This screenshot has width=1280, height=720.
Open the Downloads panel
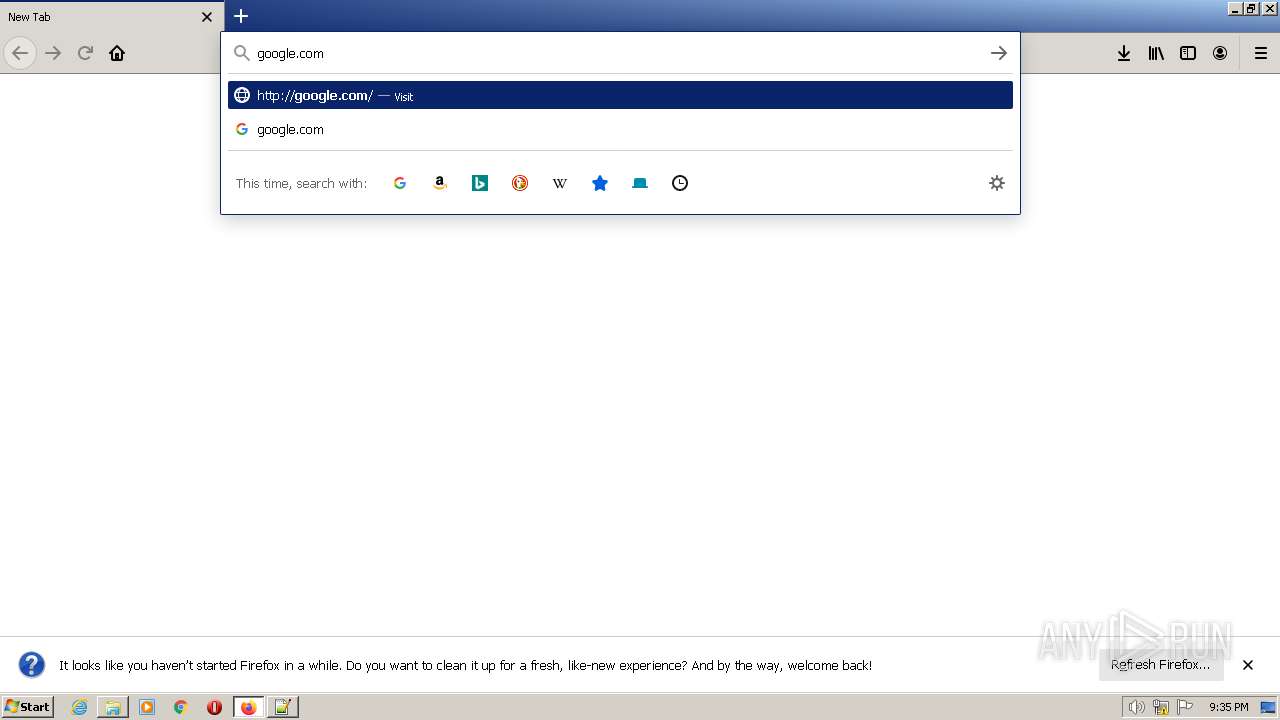click(1124, 53)
